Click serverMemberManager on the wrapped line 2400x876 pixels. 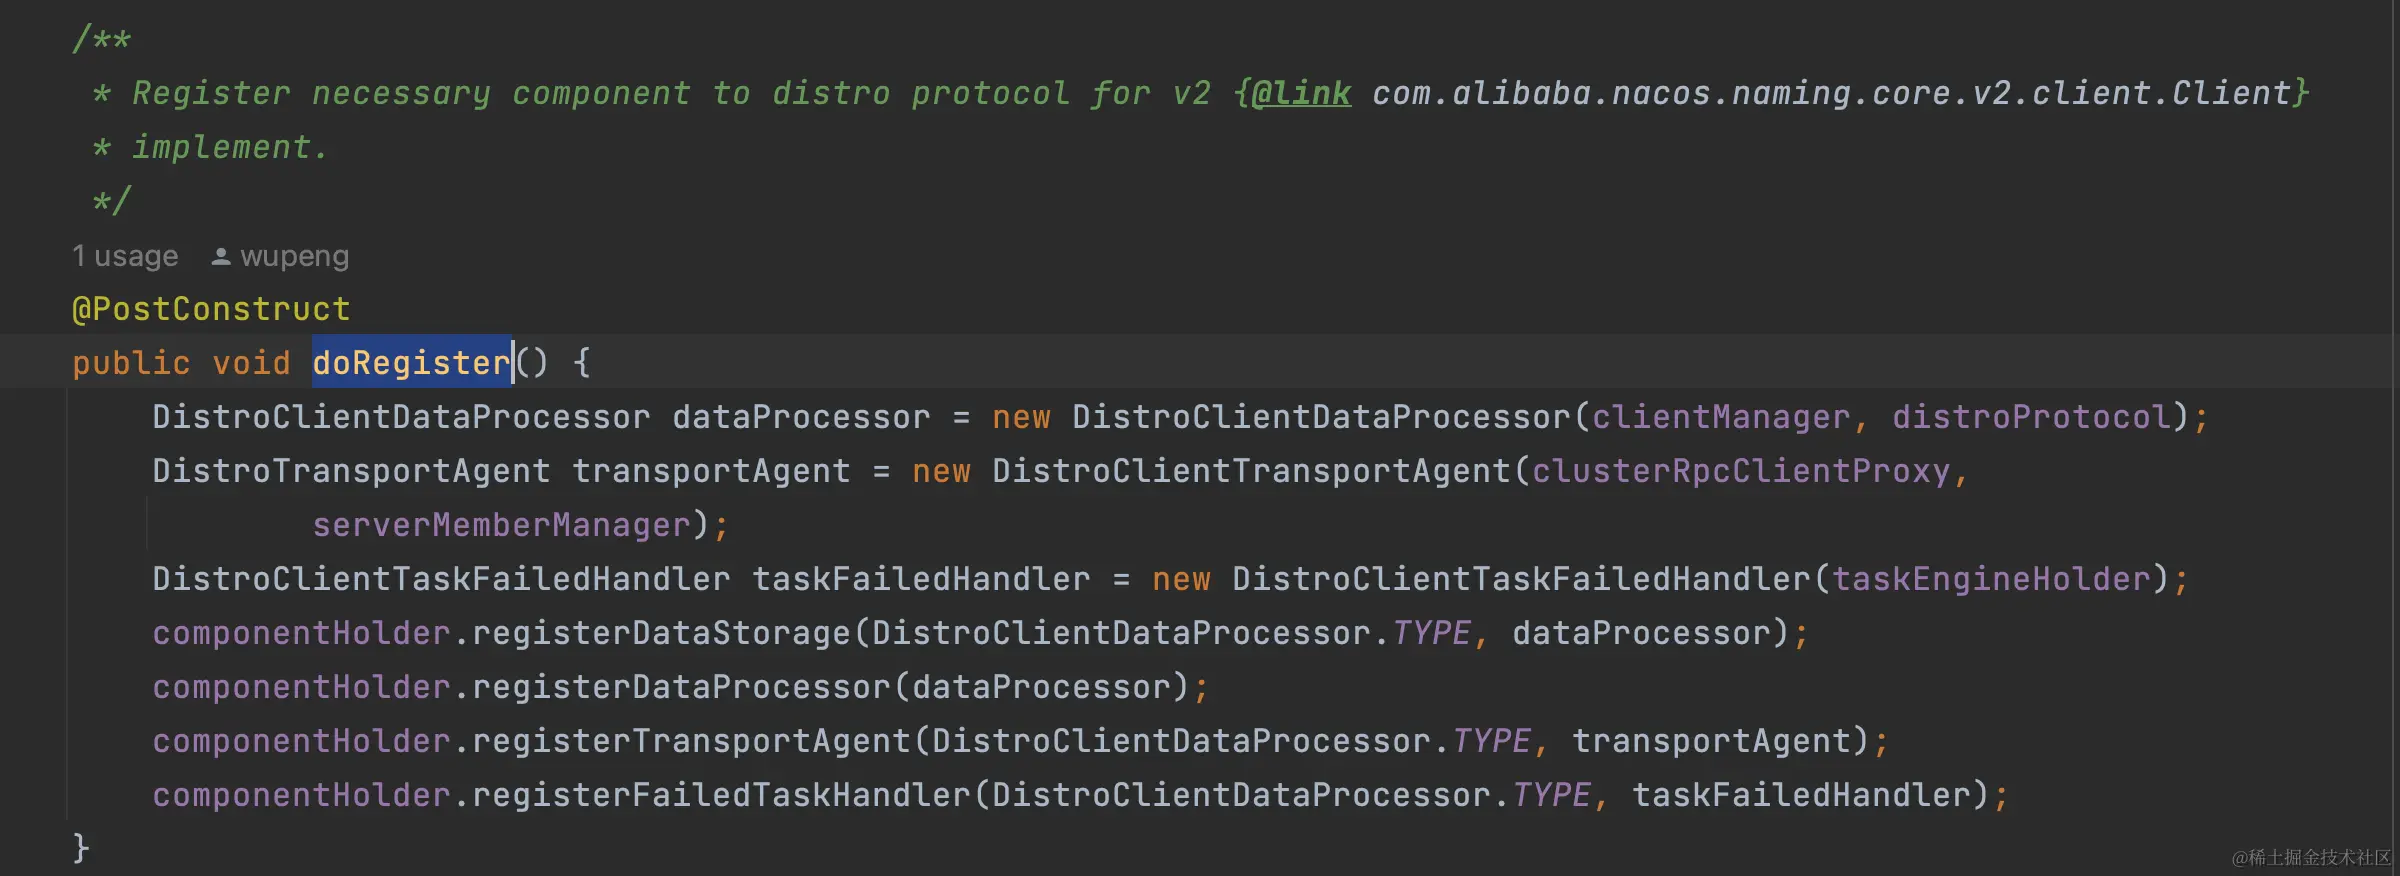click(502, 525)
